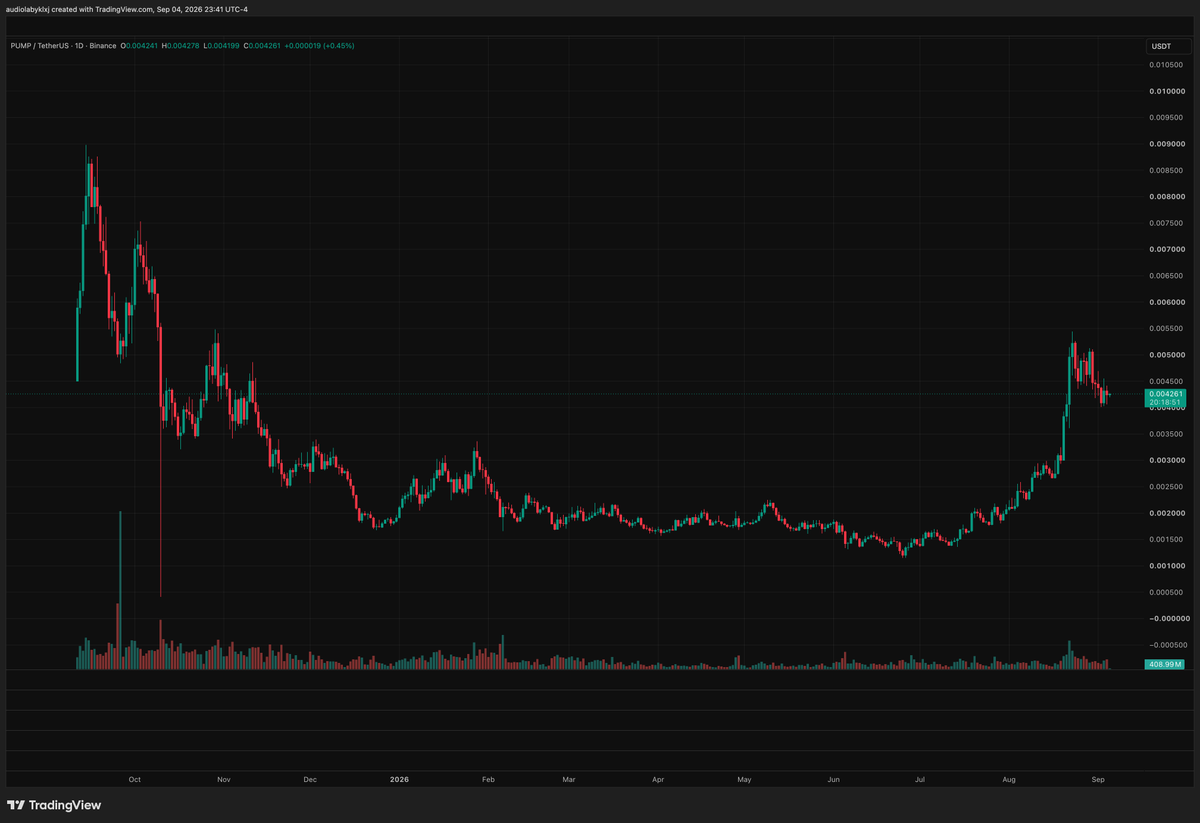Click the −0.000500 price axis label

(1166, 646)
